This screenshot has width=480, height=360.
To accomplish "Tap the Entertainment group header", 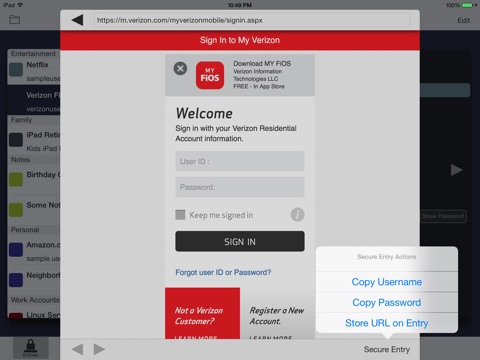I will click(34, 54).
